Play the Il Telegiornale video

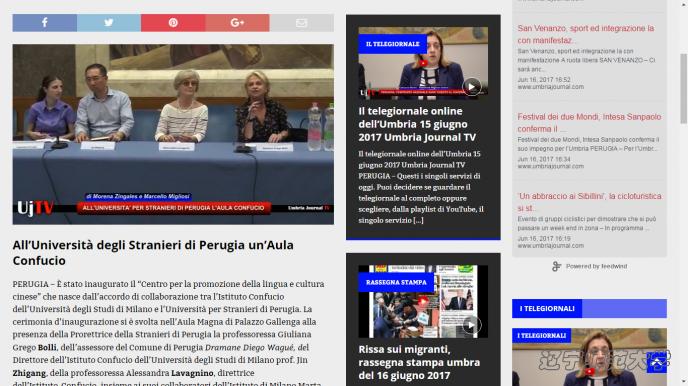click(x=472, y=87)
